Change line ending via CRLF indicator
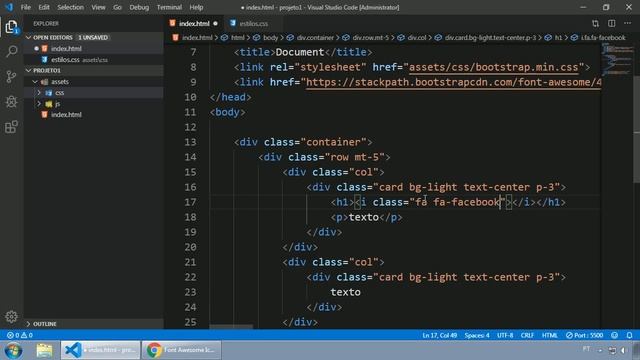This screenshot has width=640, height=360. (527, 335)
